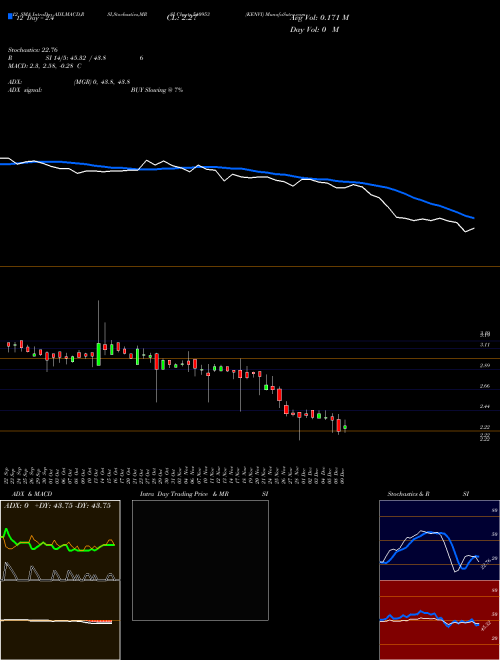The image size is (500, 660).
Task: Click the 'Avg Vol: 0.171 M' label
Action: pos(319,18)
